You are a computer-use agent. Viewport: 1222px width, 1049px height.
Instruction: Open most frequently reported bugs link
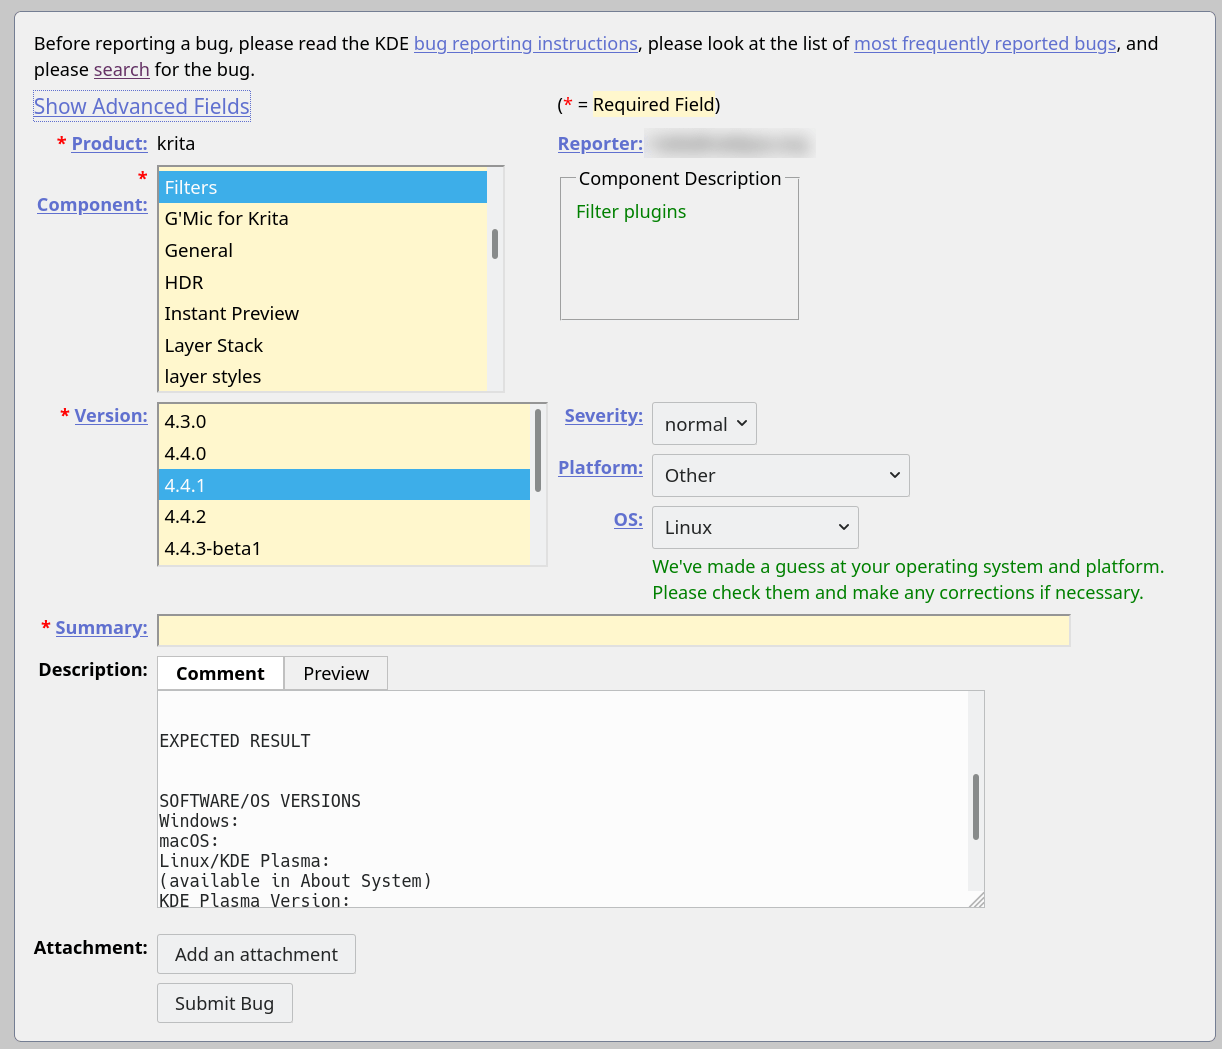click(x=984, y=44)
